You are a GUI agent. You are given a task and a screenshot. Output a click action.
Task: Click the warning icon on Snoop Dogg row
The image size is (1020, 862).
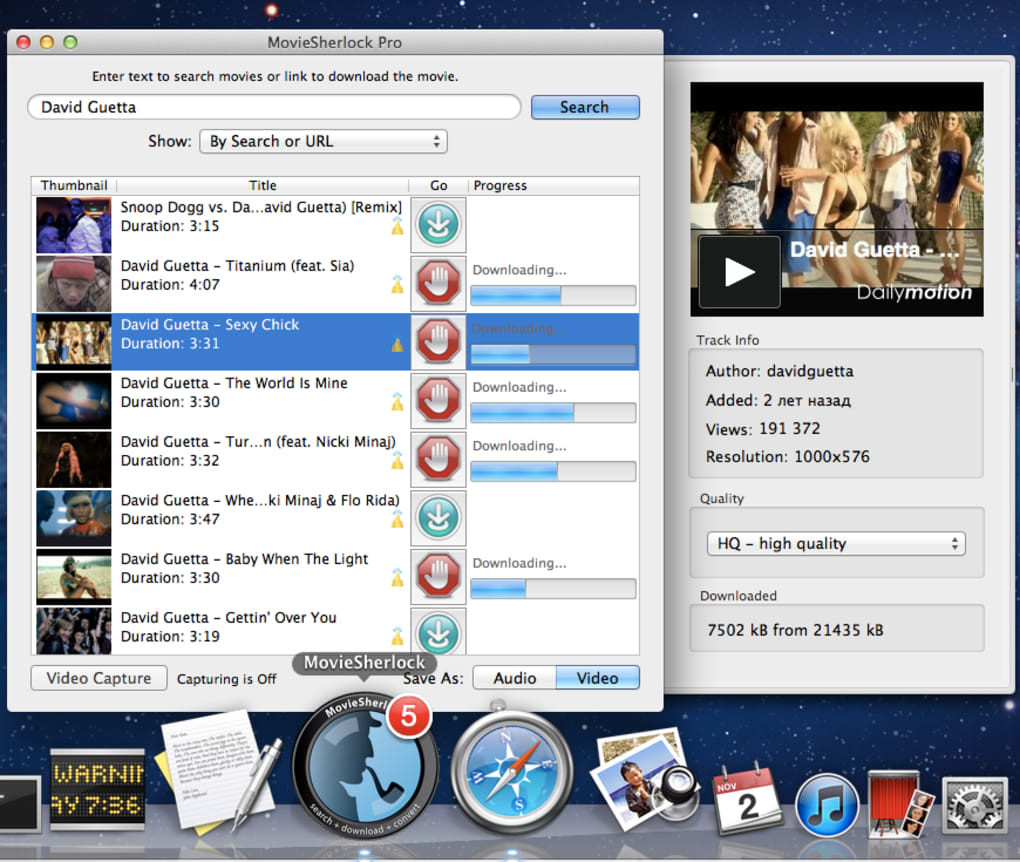(x=397, y=226)
